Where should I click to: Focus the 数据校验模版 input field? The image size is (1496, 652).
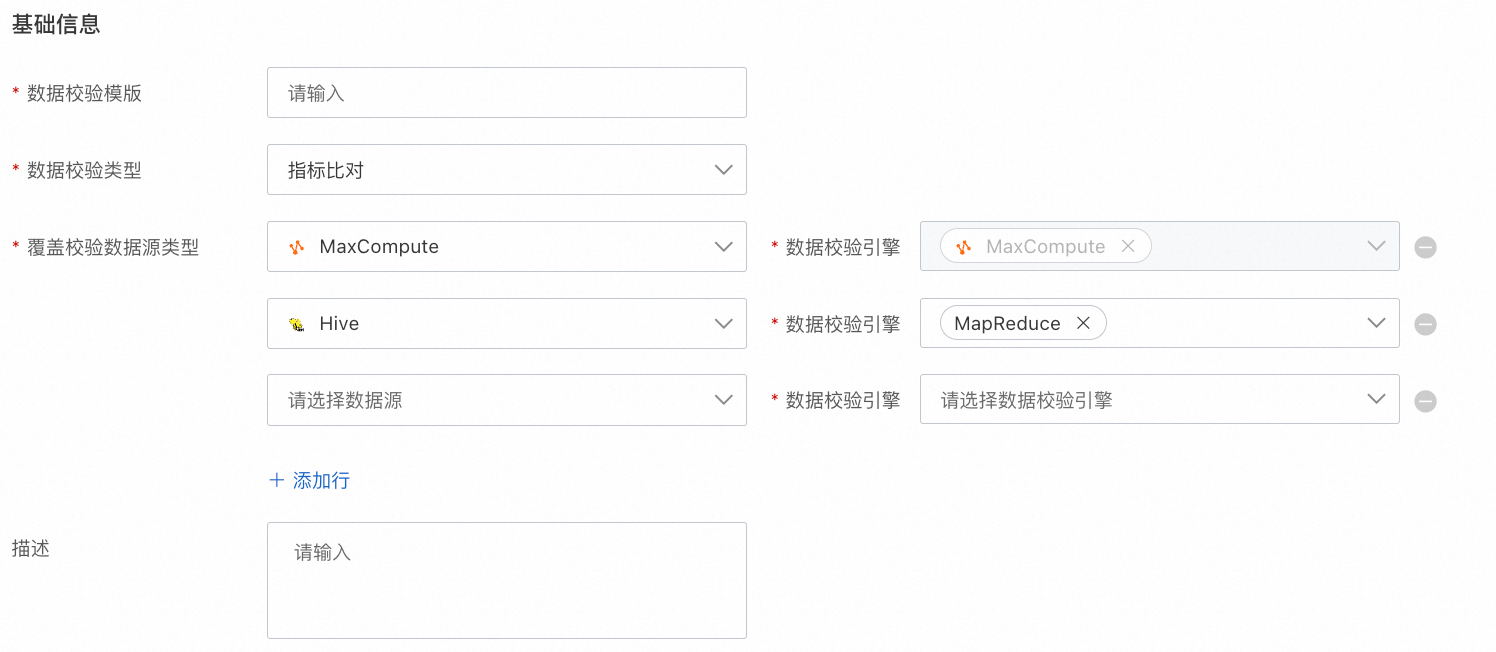tap(506, 93)
